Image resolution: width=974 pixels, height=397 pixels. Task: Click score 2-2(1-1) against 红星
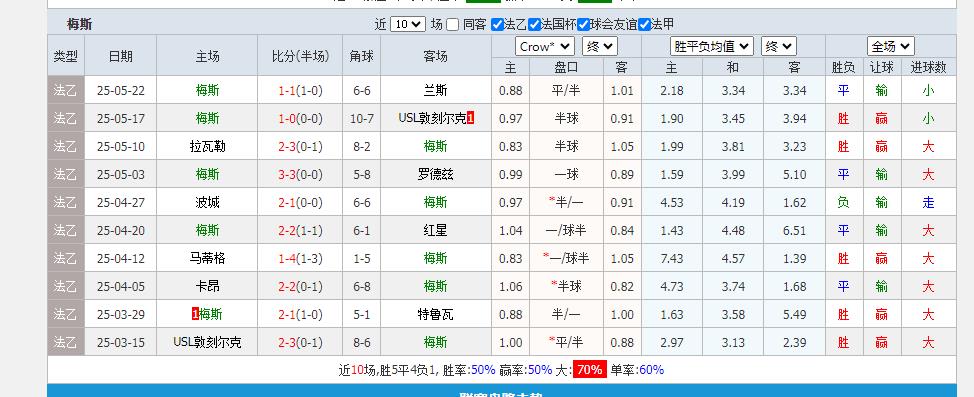(x=300, y=230)
